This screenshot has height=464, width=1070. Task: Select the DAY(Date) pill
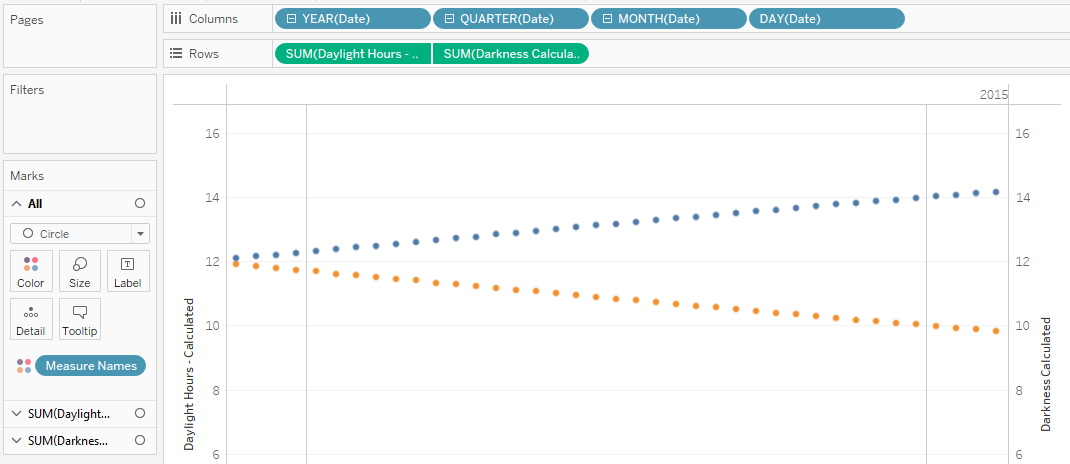click(x=827, y=19)
